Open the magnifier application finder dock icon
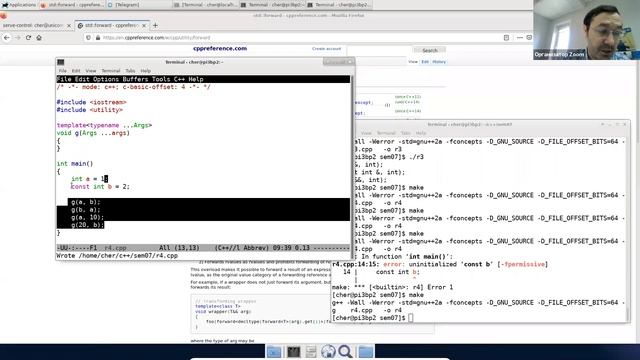640x360 pixels. (345, 351)
